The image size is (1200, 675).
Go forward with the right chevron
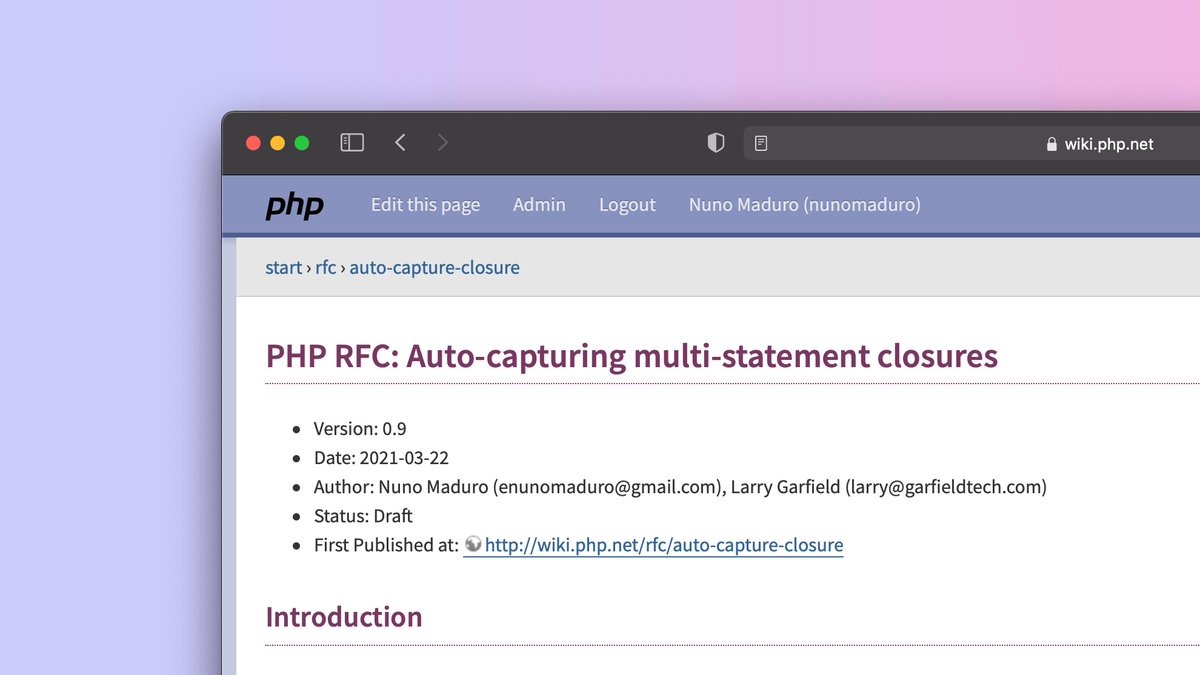pyautogui.click(x=442, y=143)
